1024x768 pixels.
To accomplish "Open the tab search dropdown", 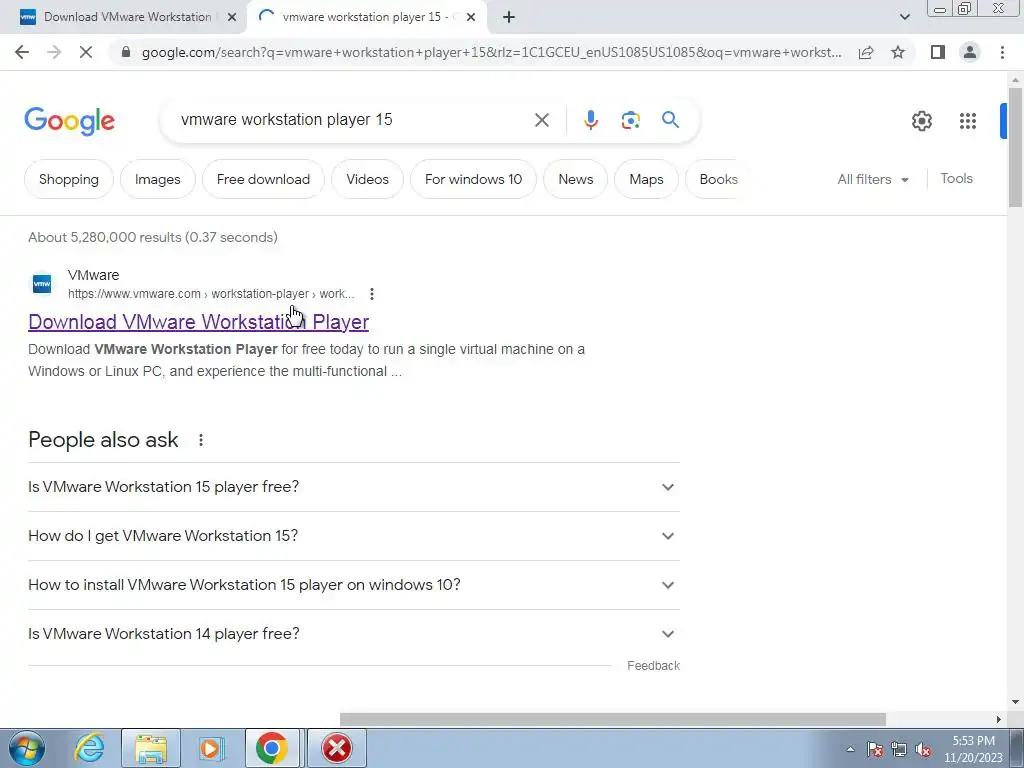I will [x=904, y=17].
